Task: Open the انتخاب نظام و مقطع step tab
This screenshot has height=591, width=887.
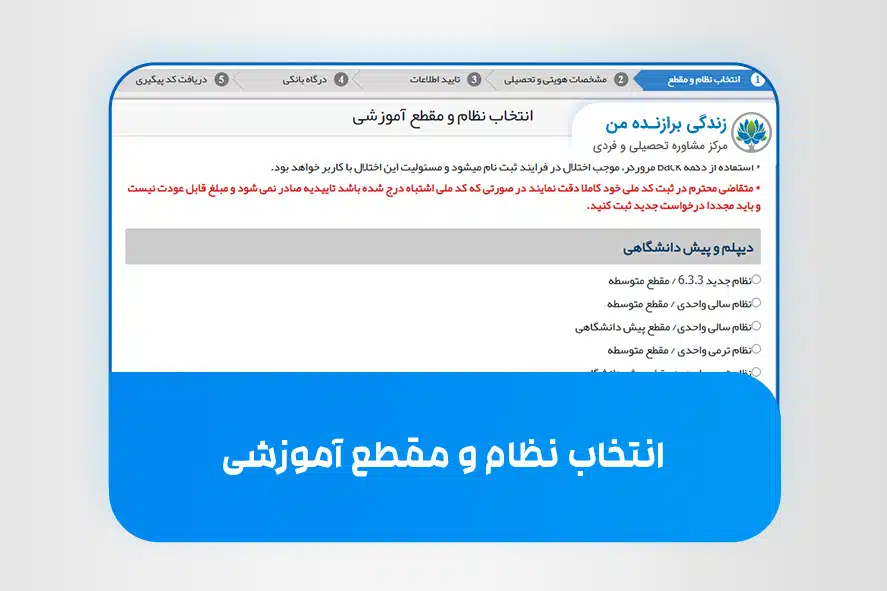Action: pos(703,80)
